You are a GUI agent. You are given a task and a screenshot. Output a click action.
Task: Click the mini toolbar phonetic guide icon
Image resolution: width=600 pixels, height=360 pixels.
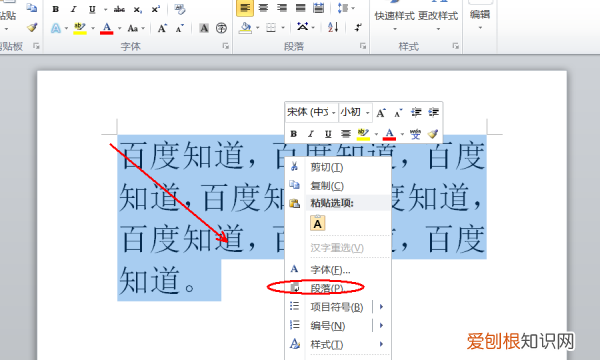coord(415,134)
